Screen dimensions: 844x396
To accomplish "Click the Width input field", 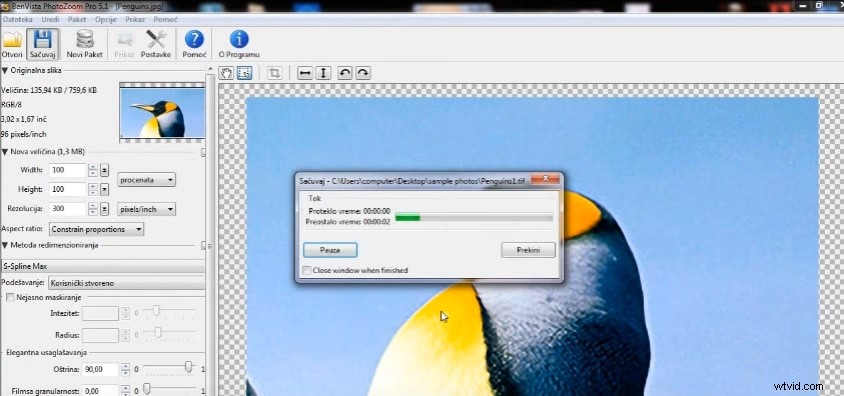I will [67, 171].
